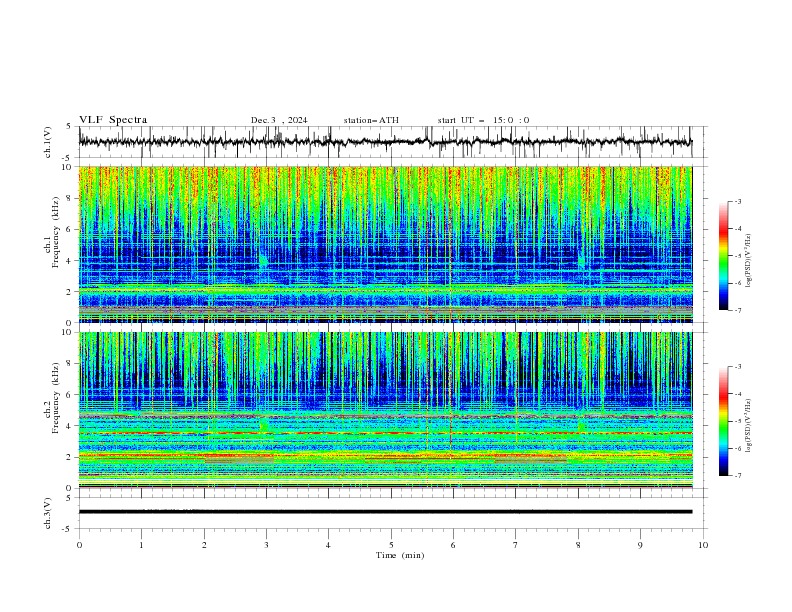792x612 pixels.
Task: Click the ch.2 "Frequency (kHz)" axis label
Action: (56, 397)
